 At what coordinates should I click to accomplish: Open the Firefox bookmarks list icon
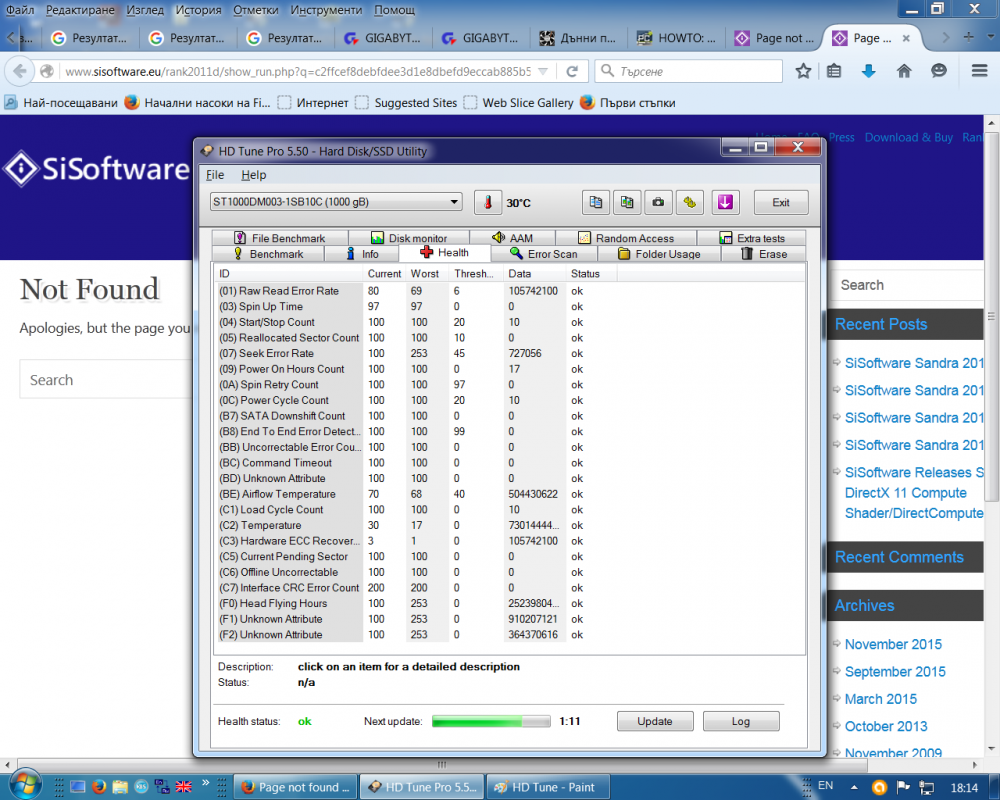834,71
